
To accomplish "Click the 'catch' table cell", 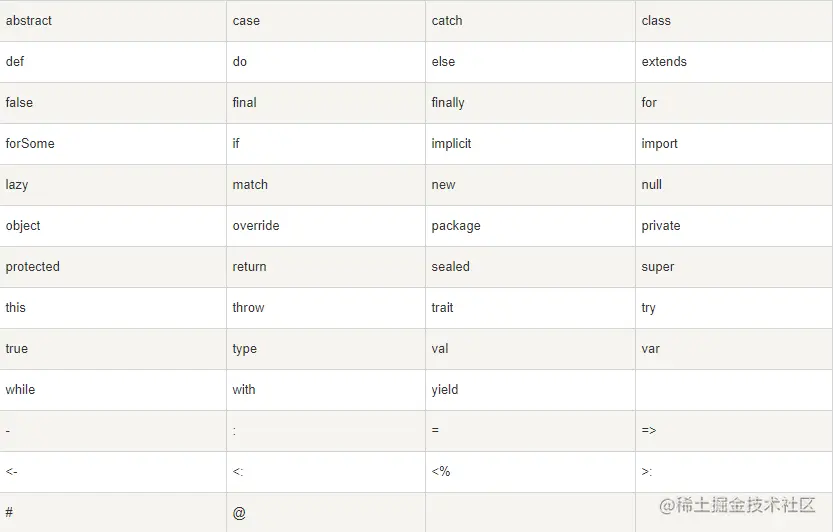I will tap(447, 21).
